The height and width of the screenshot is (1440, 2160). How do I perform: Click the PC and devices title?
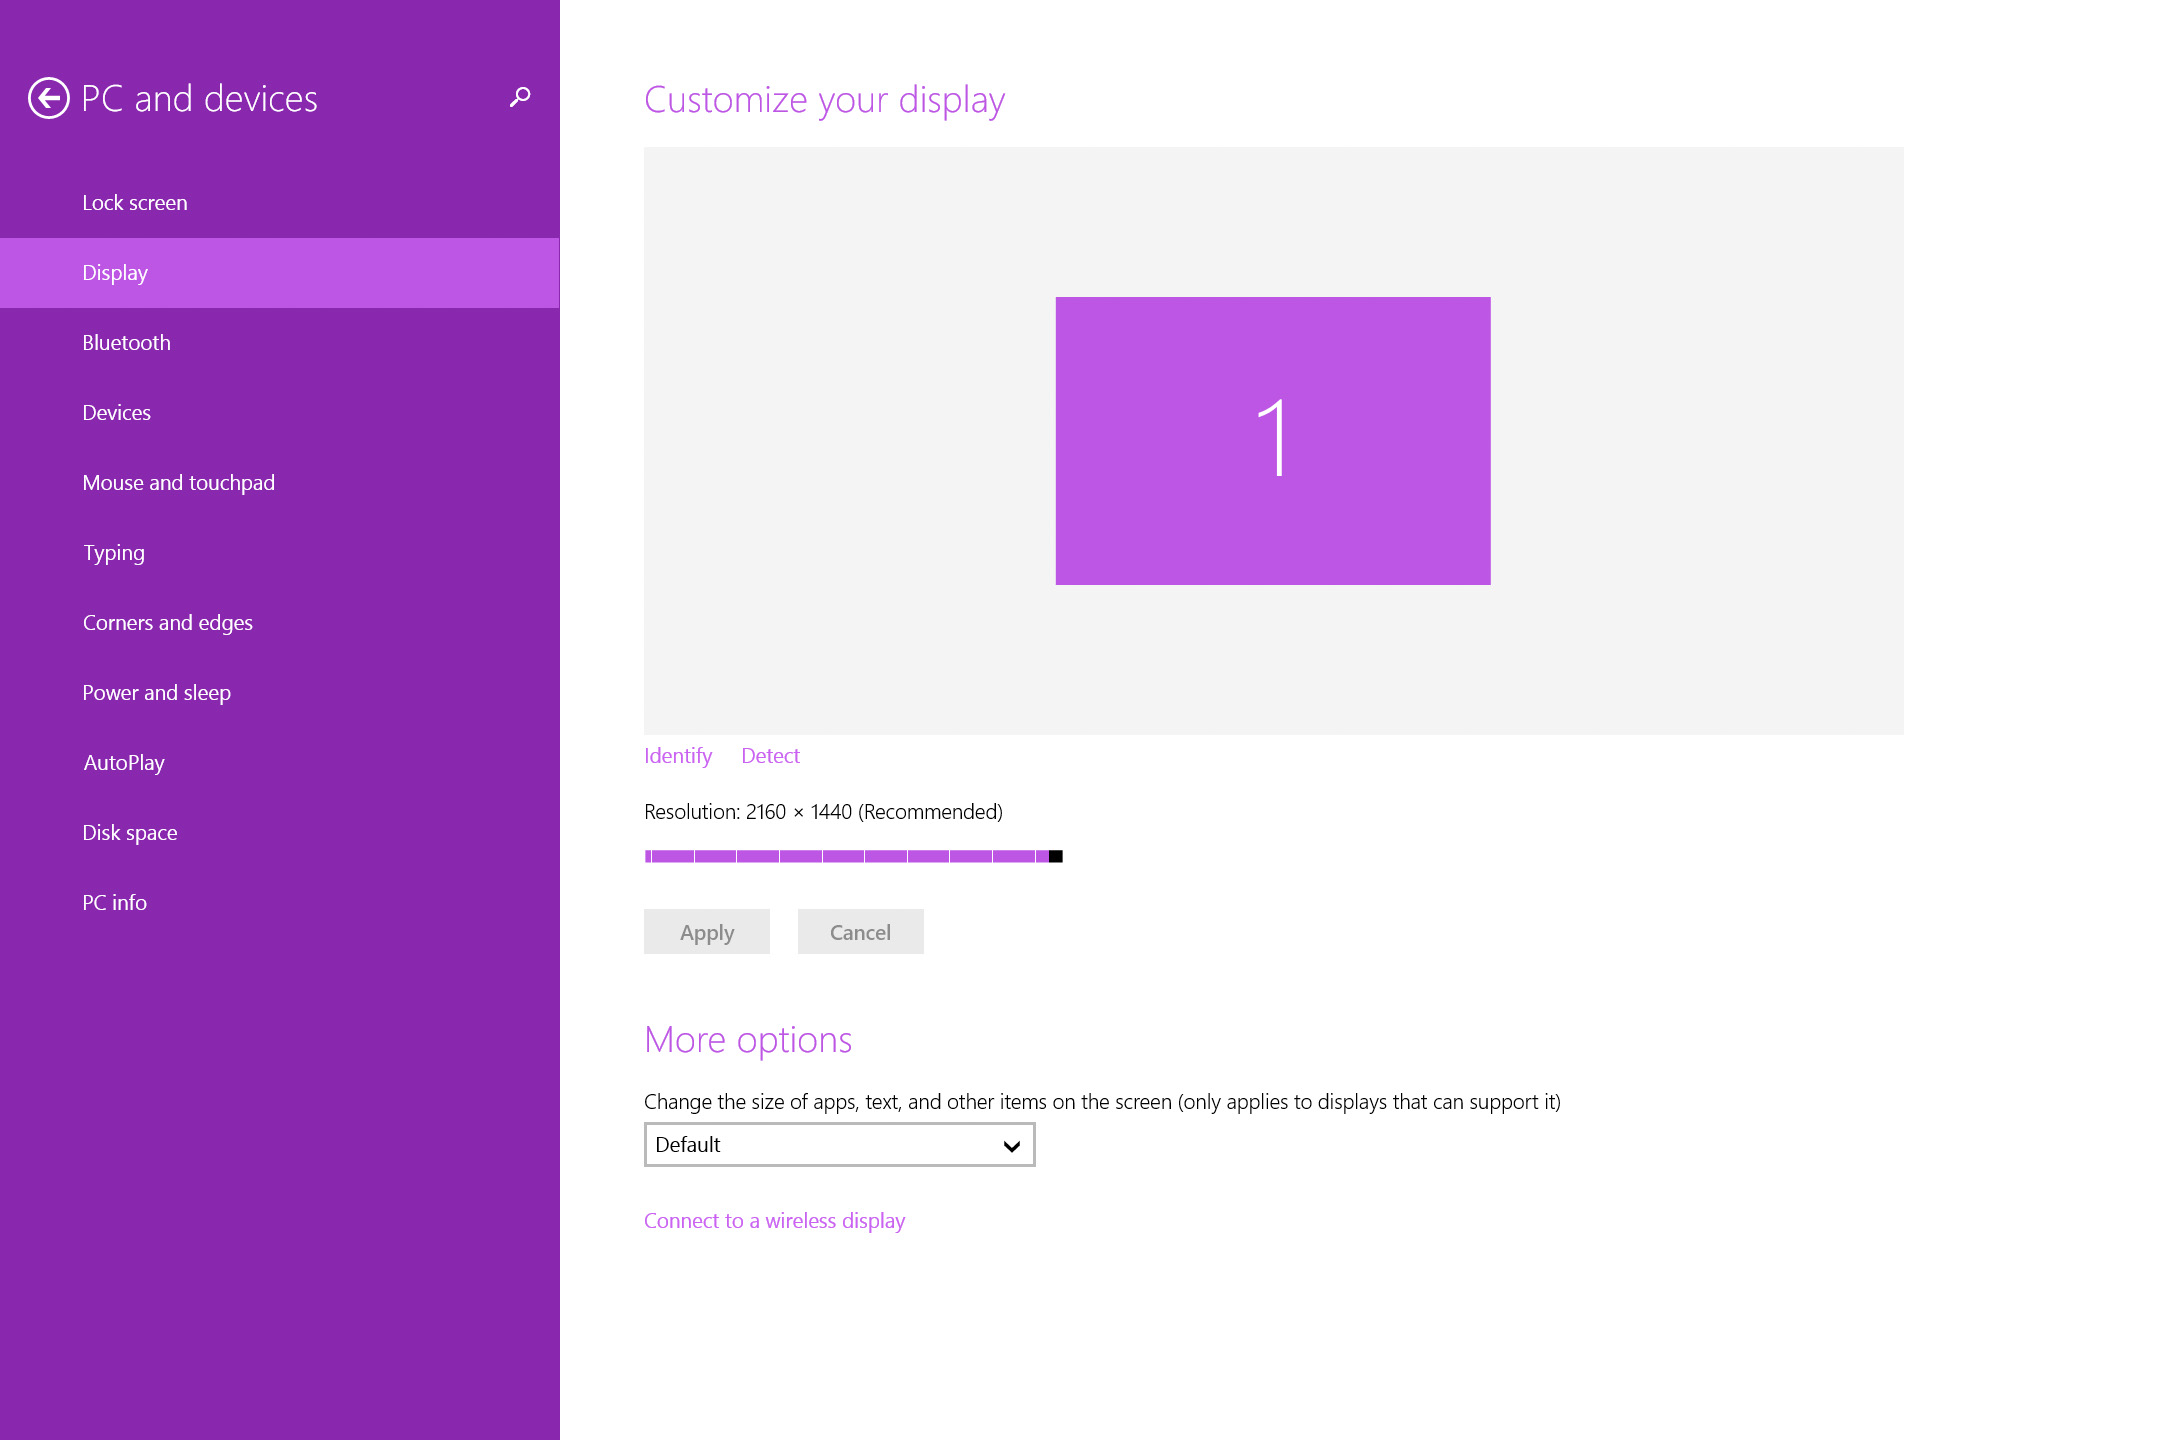click(x=199, y=98)
